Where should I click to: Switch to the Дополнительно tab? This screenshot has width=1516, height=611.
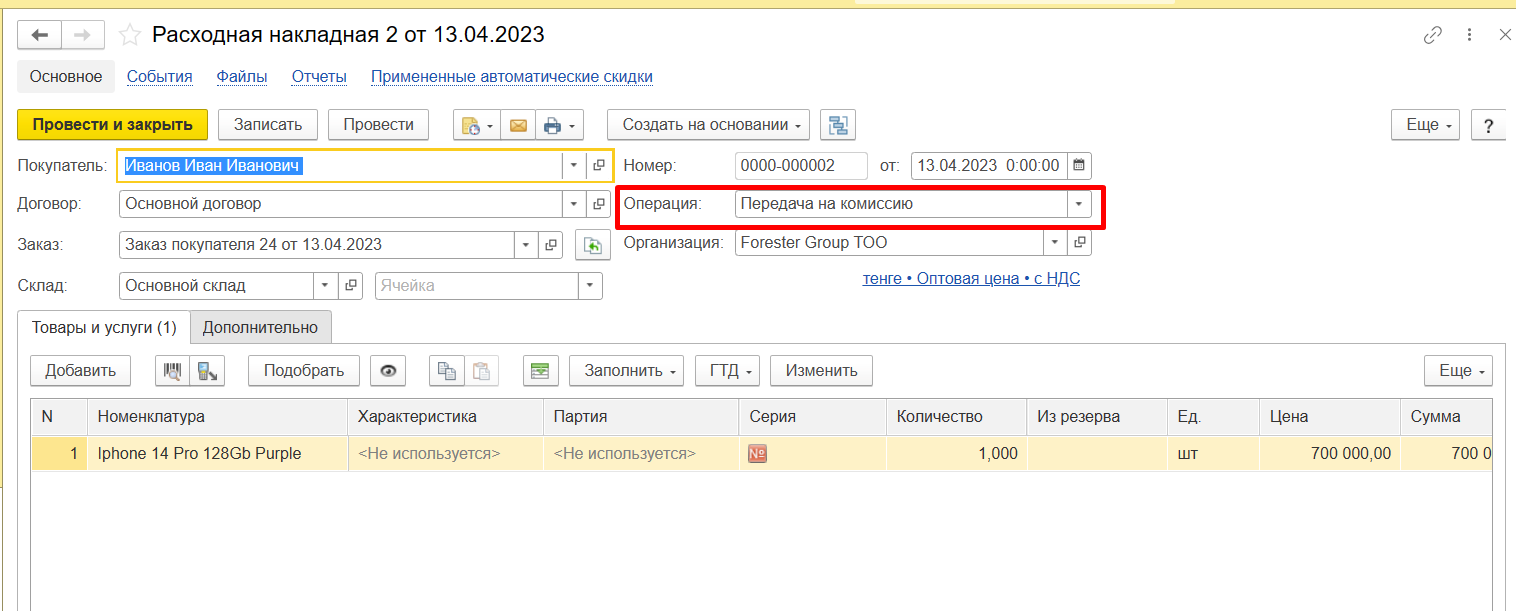click(260, 327)
